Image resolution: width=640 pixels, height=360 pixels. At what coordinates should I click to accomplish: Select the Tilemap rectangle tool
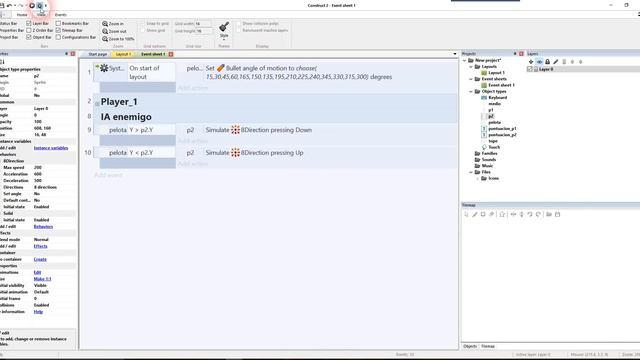[x=483, y=214]
